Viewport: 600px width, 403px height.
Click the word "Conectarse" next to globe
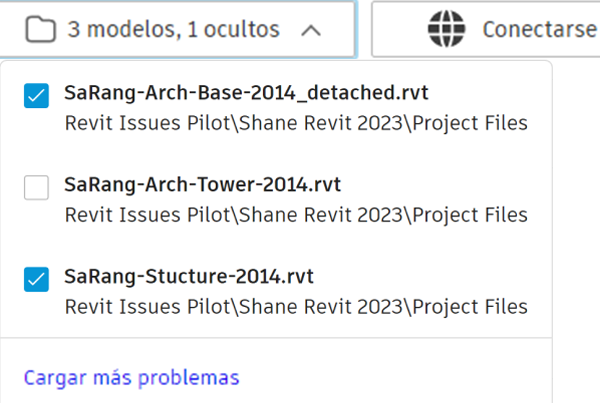point(538,29)
